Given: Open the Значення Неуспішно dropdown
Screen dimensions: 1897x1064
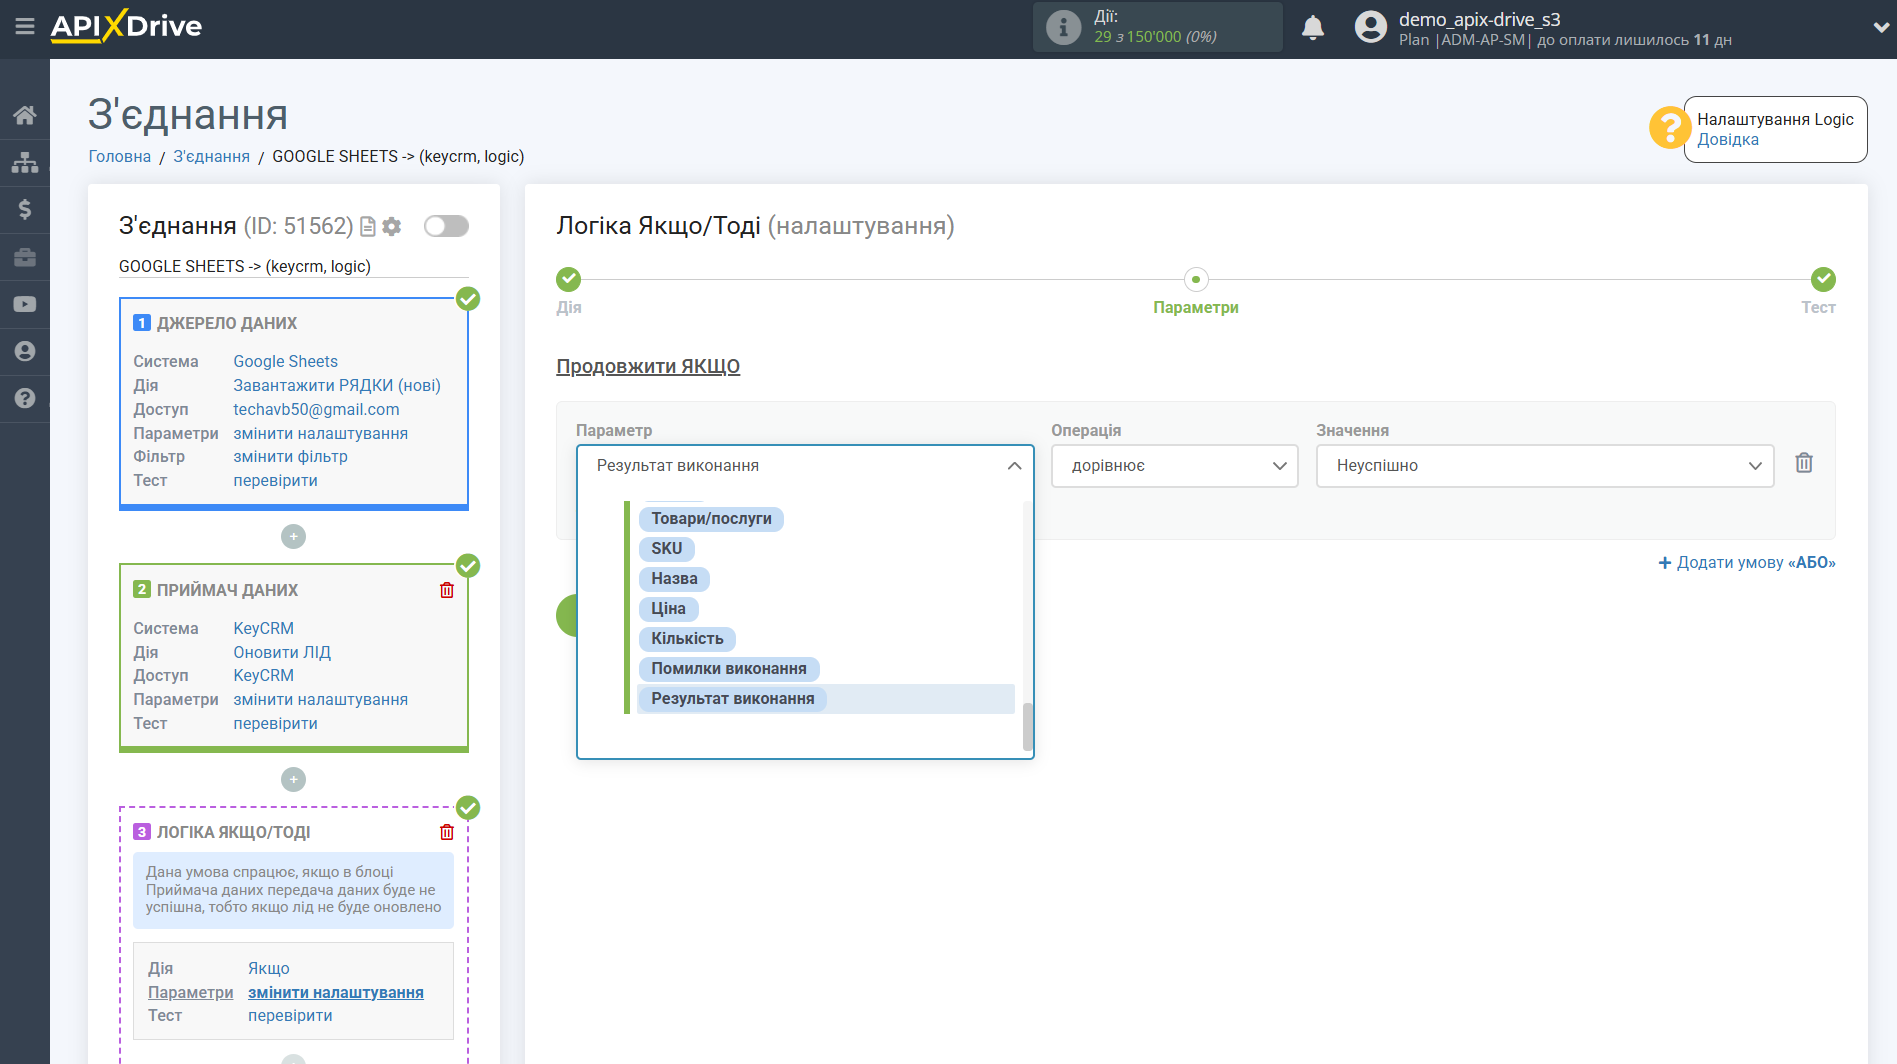Looking at the screenshot, I should coord(1545,466).
